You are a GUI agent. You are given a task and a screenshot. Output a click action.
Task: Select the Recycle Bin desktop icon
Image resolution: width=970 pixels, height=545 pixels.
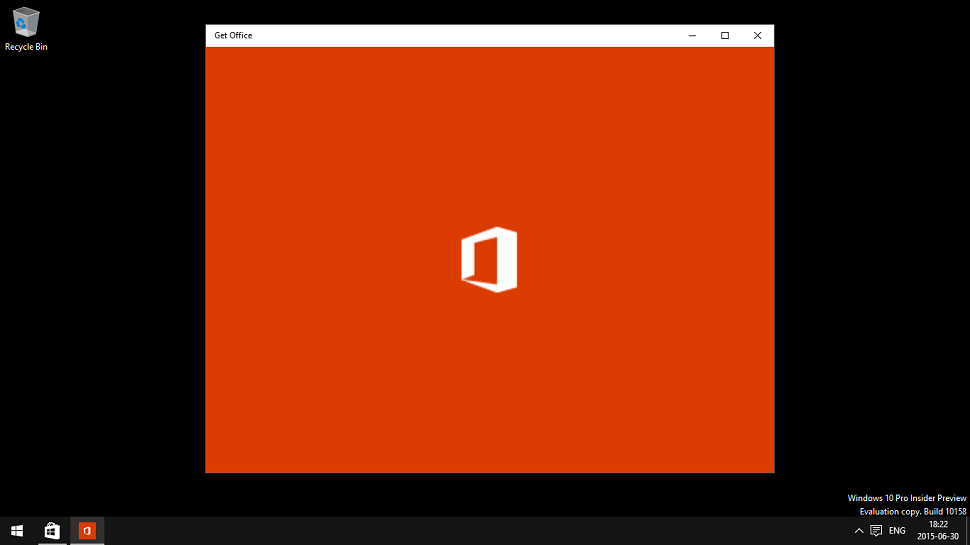coord(26,22)
